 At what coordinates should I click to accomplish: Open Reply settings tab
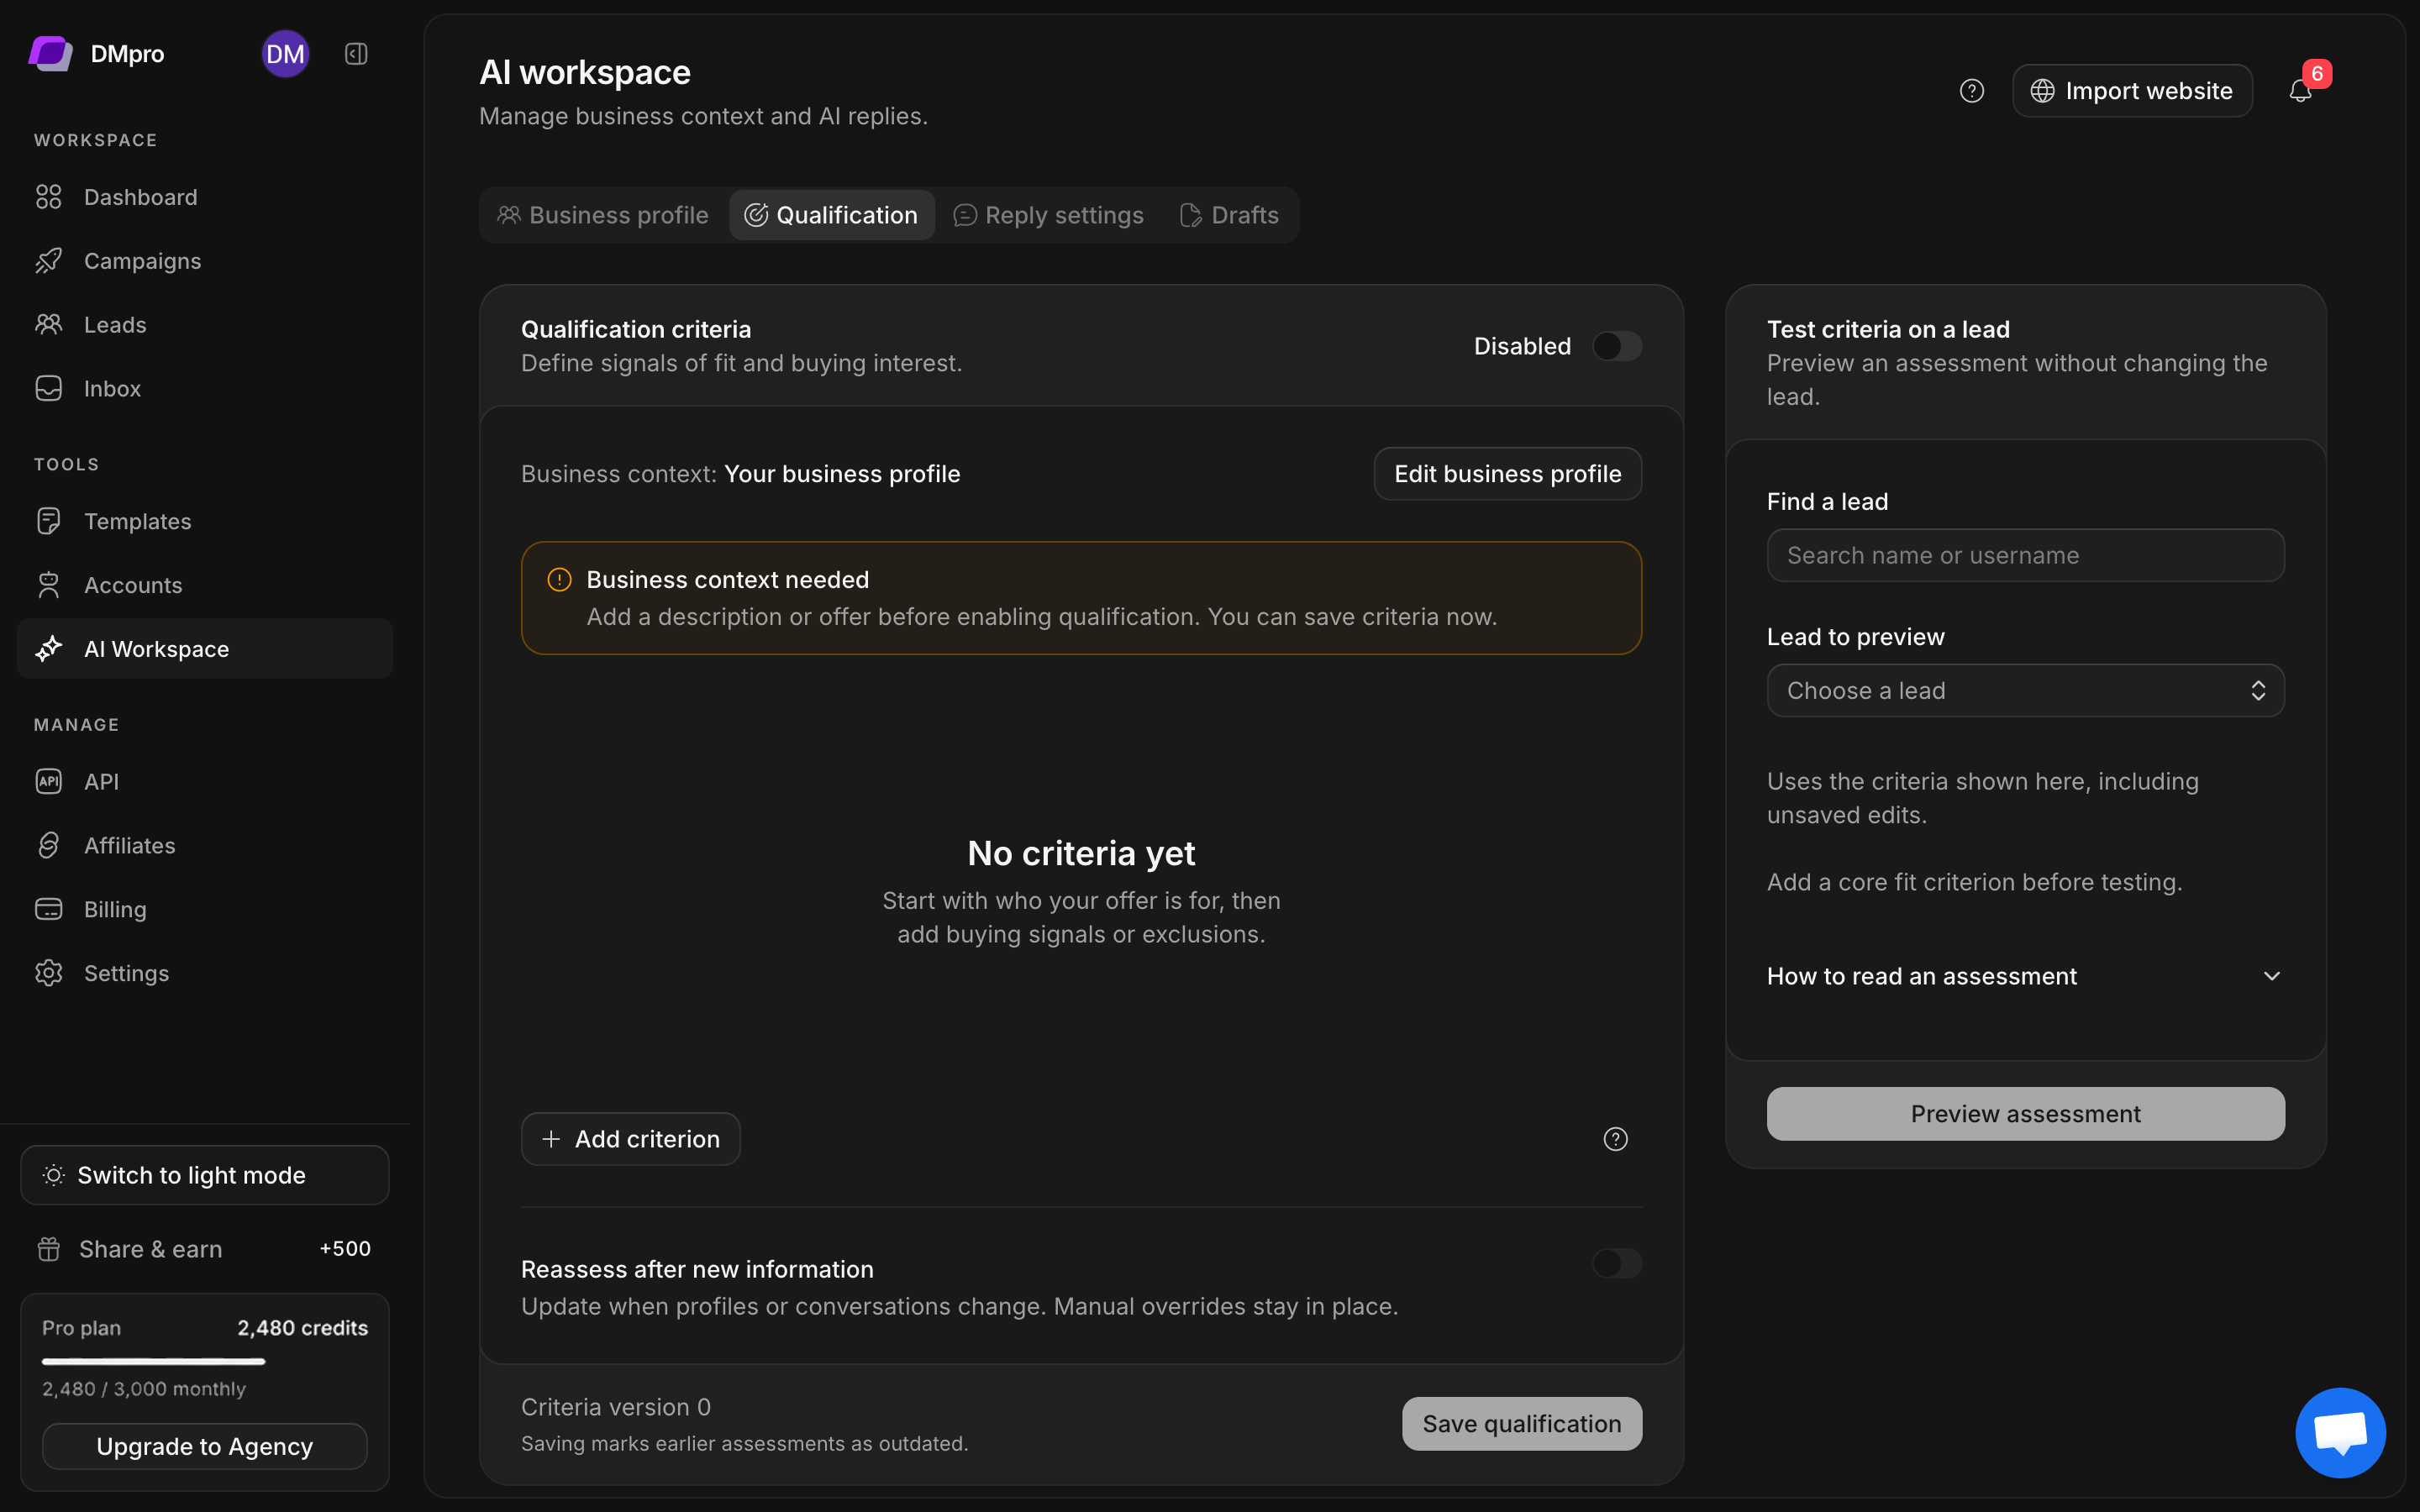[1048, 215]
